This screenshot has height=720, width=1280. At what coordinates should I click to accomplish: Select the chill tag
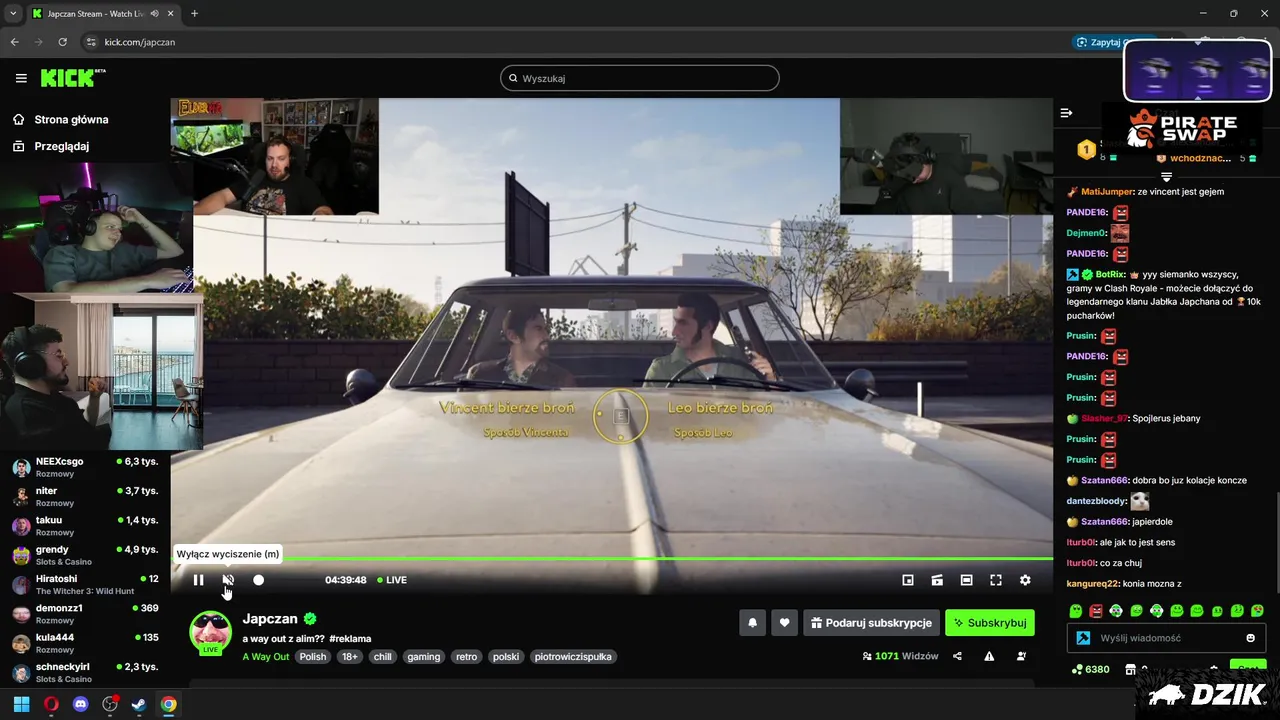click(382, 657)
